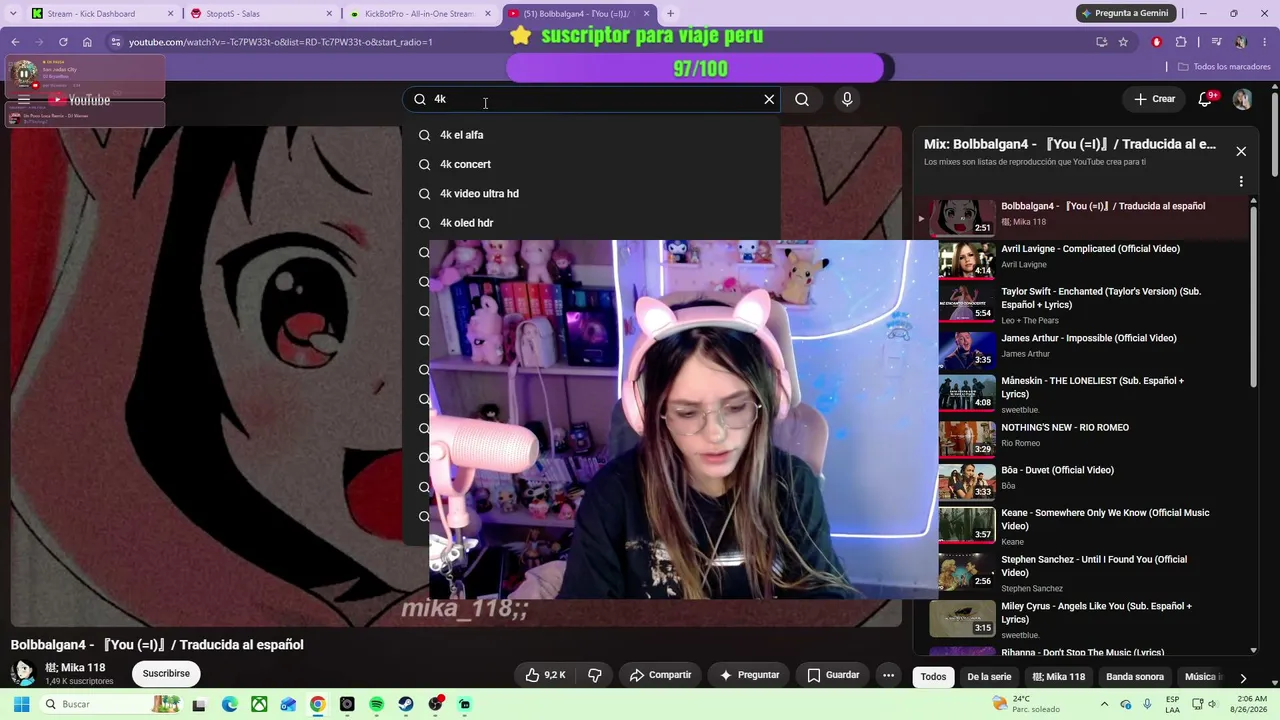The width and height of the screenshot is (1280, 720).
Task: Select the Mika 118 filter chip
Action: click(1058, 677)
